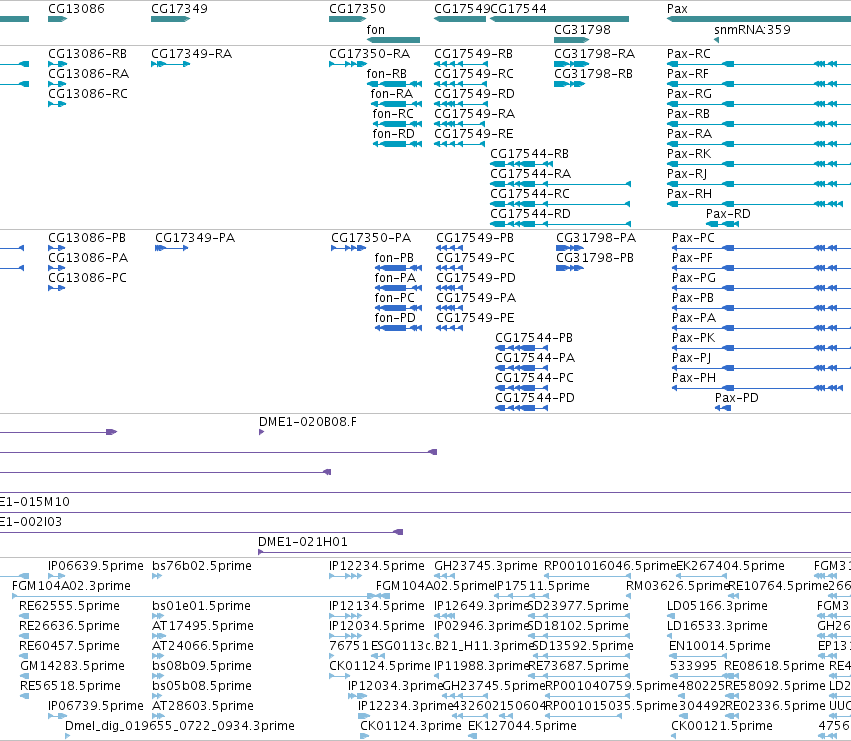Click EST label AT17495.5prime

click(203, 626)
